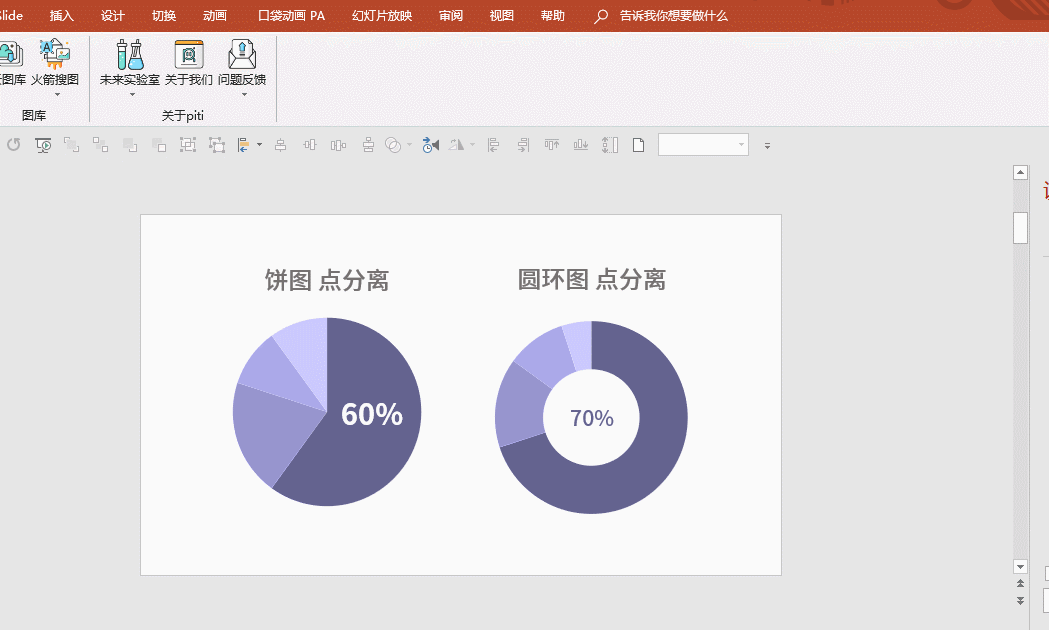Click the 火箭搜图 rocket icon
The height and width of the screenshot is (630, 1049).
click(55, 54)
